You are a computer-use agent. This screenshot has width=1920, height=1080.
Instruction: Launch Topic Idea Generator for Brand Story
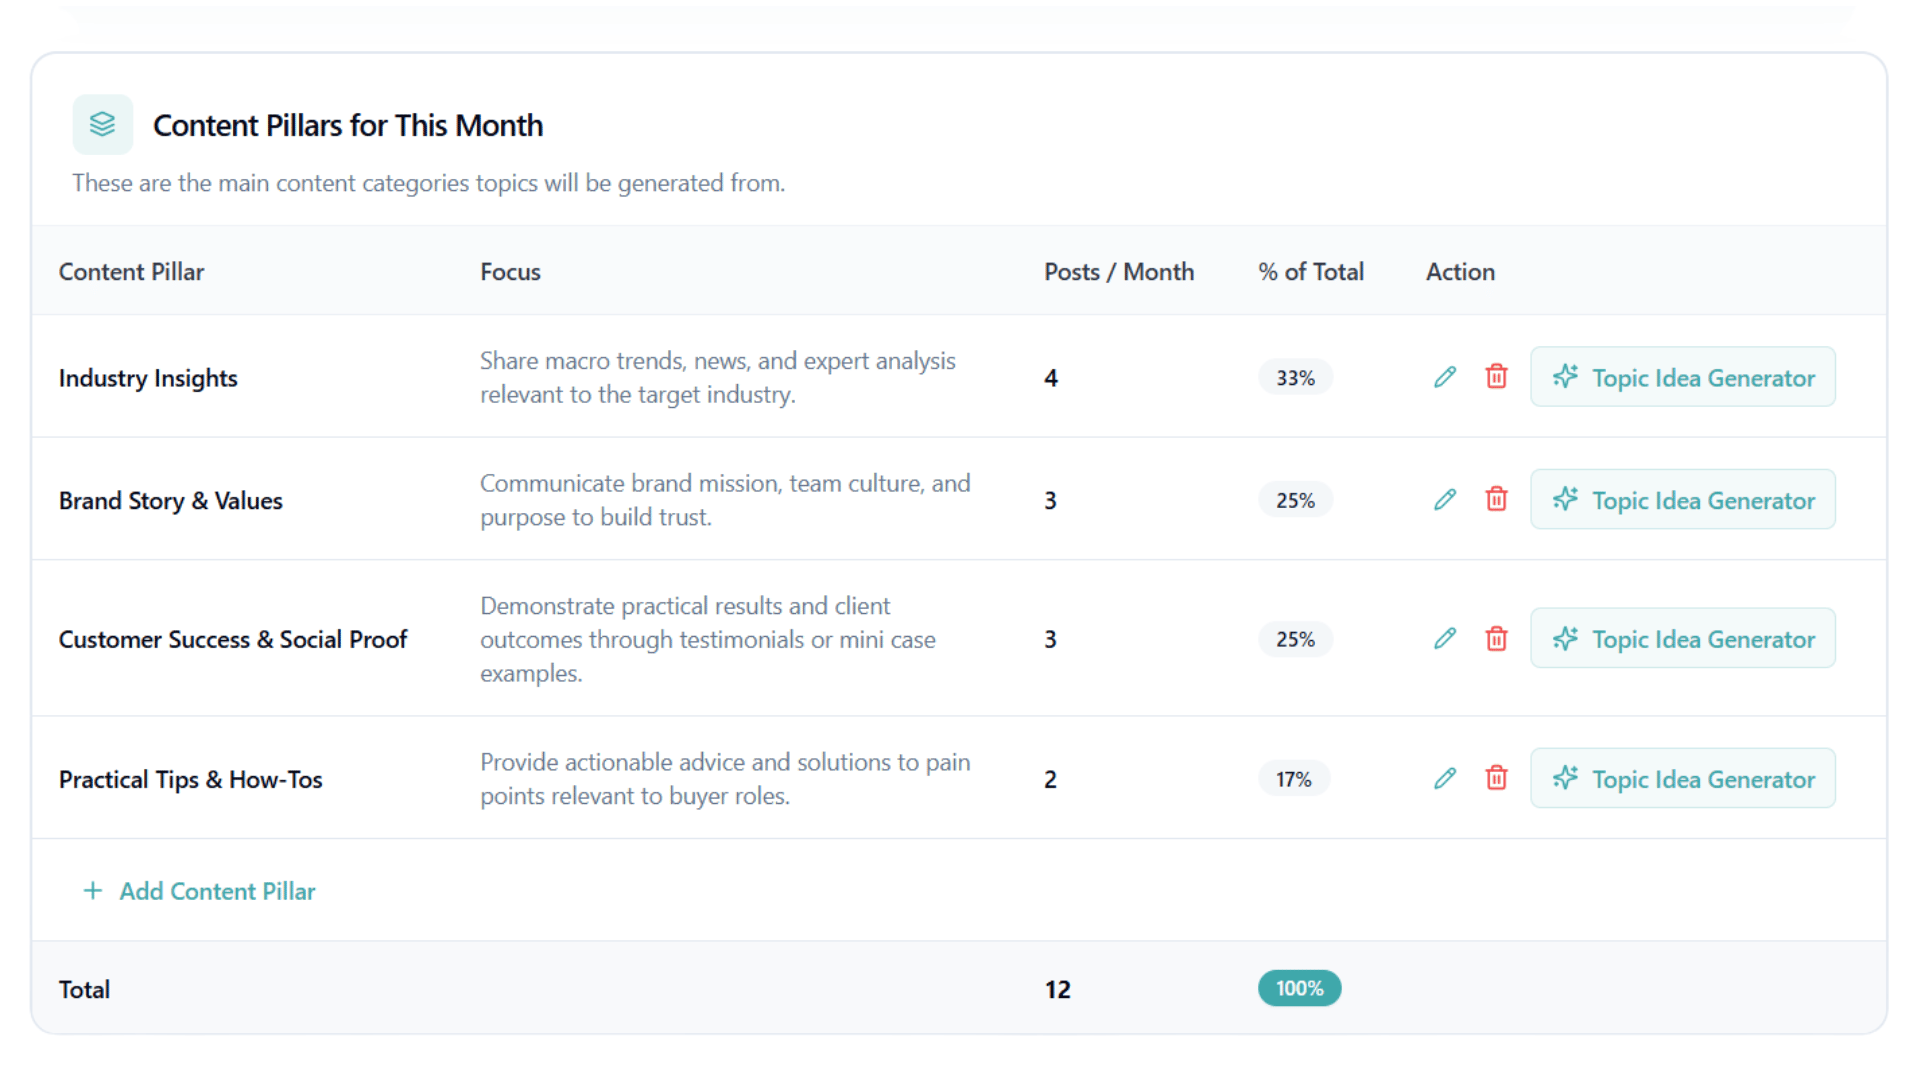pyautogui.click(x=1682, y=500)
